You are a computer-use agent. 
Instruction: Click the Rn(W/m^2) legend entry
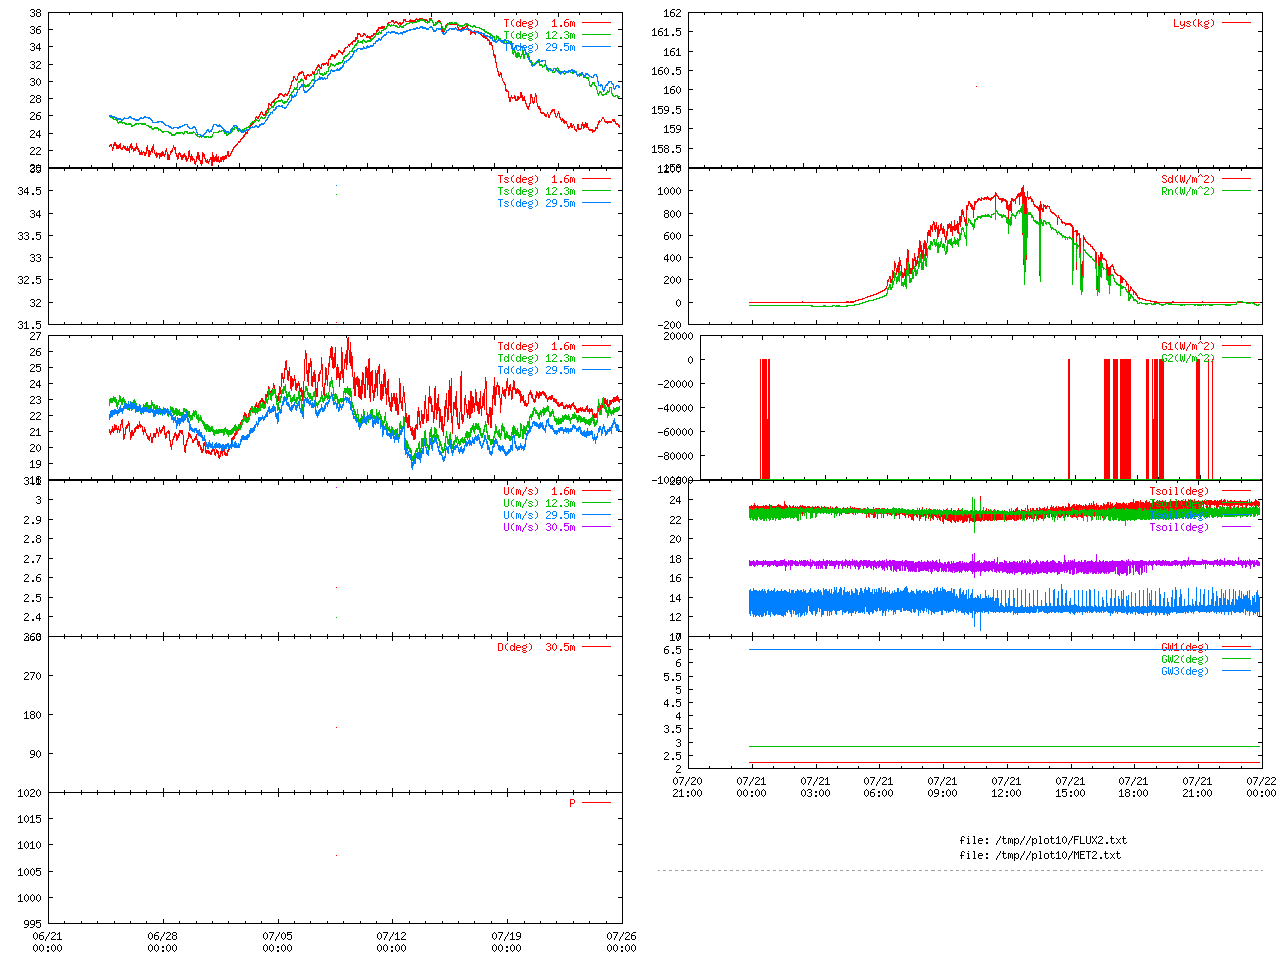[x=1187, y=191]
